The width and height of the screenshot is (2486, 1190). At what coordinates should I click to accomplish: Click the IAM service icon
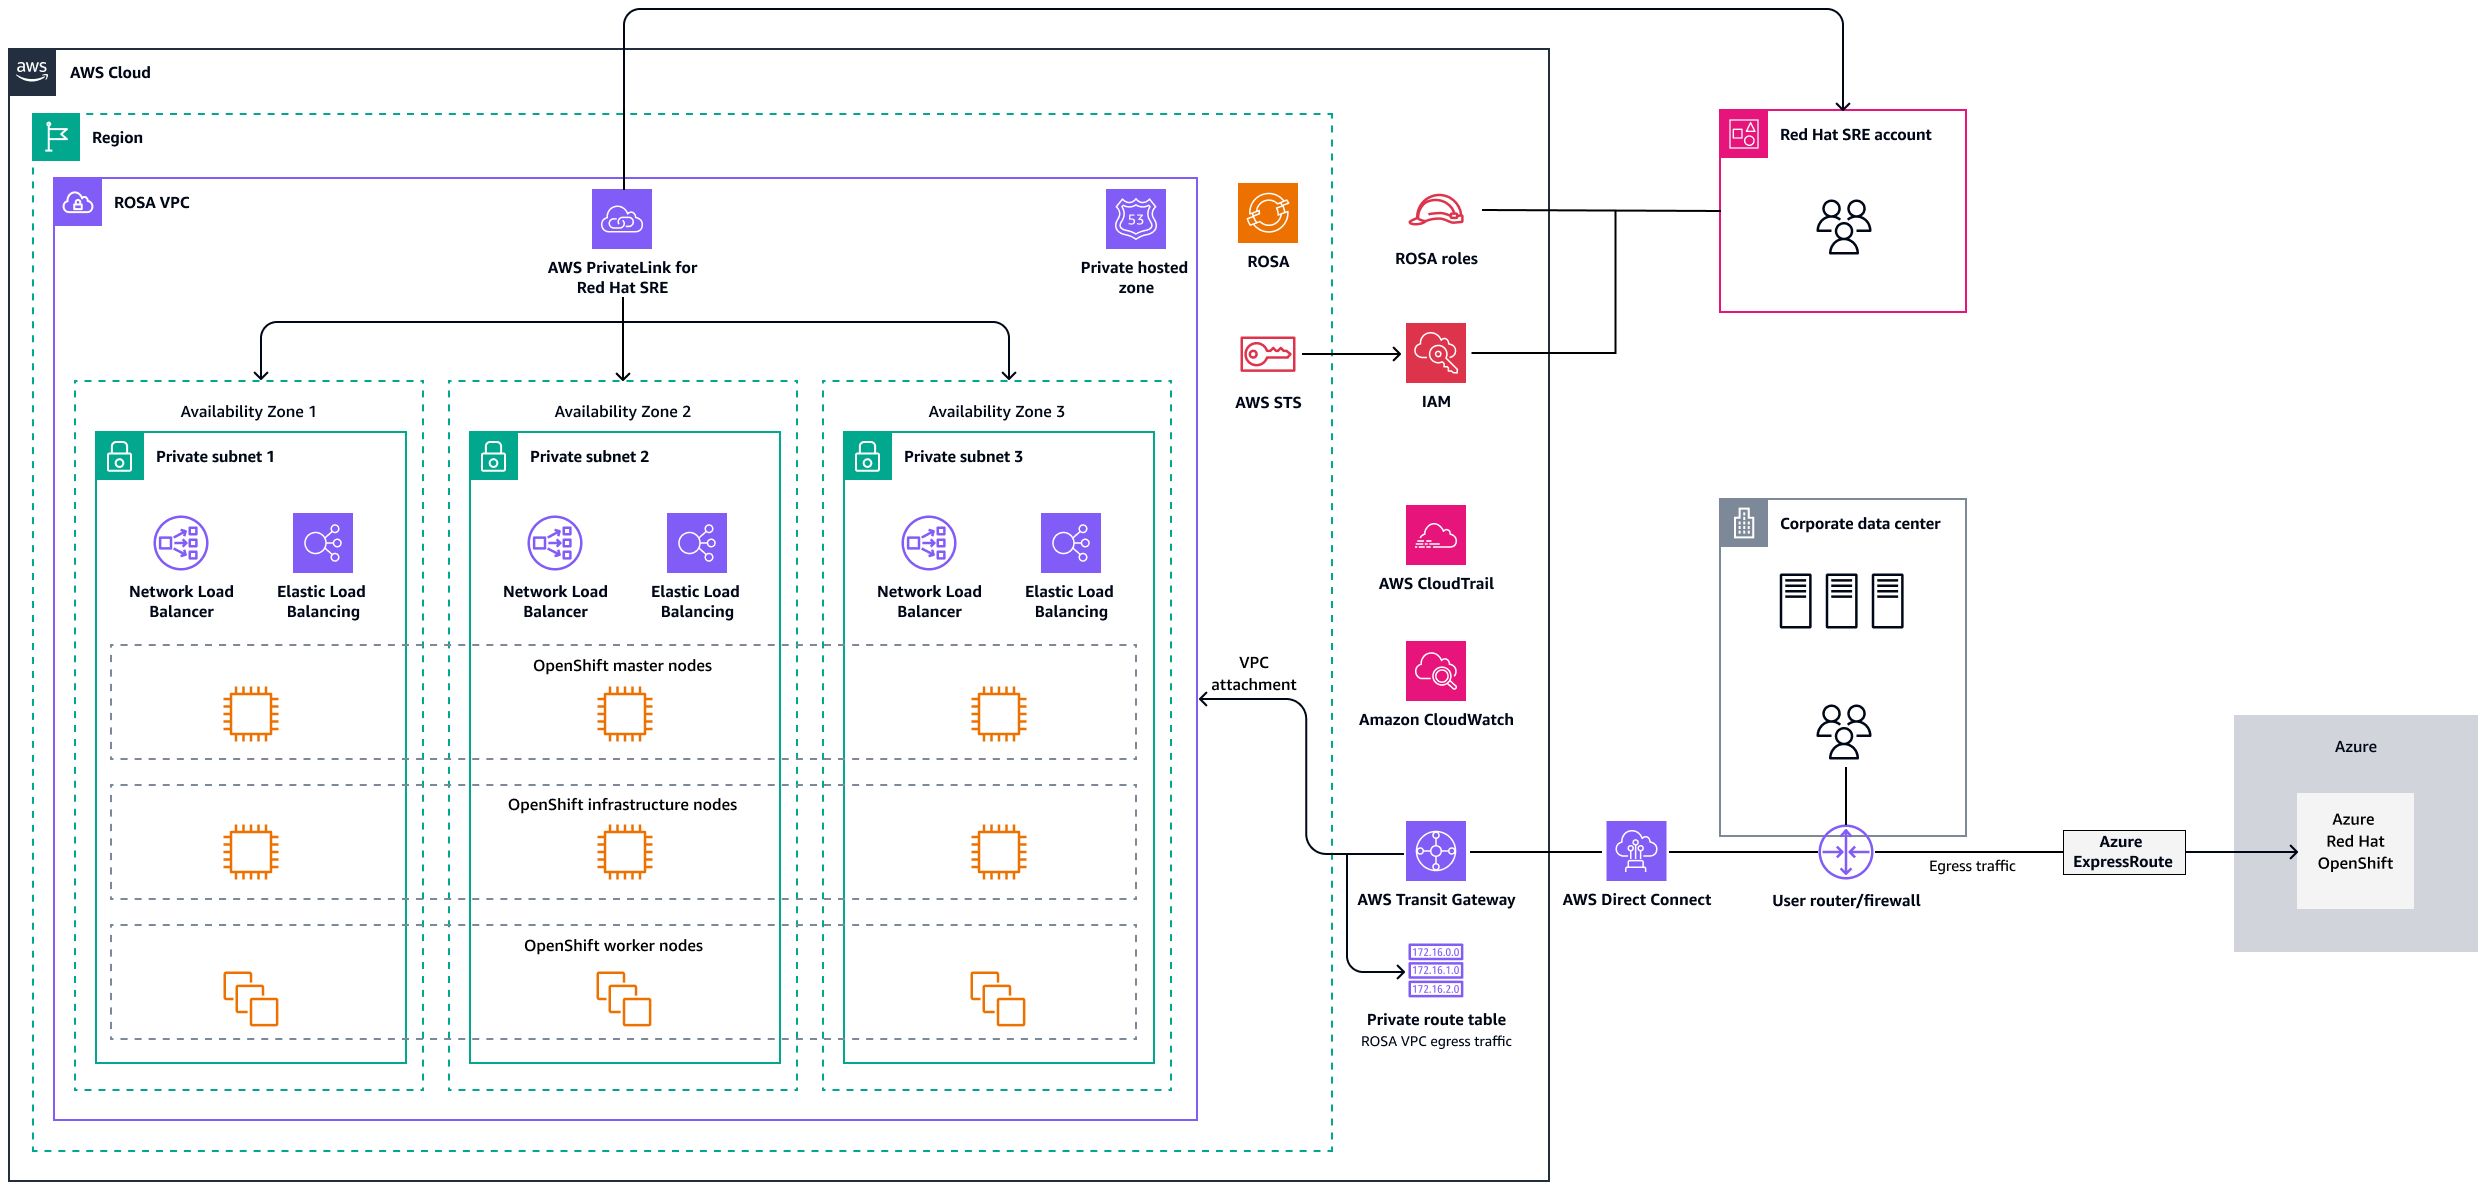pos(1435,352)
